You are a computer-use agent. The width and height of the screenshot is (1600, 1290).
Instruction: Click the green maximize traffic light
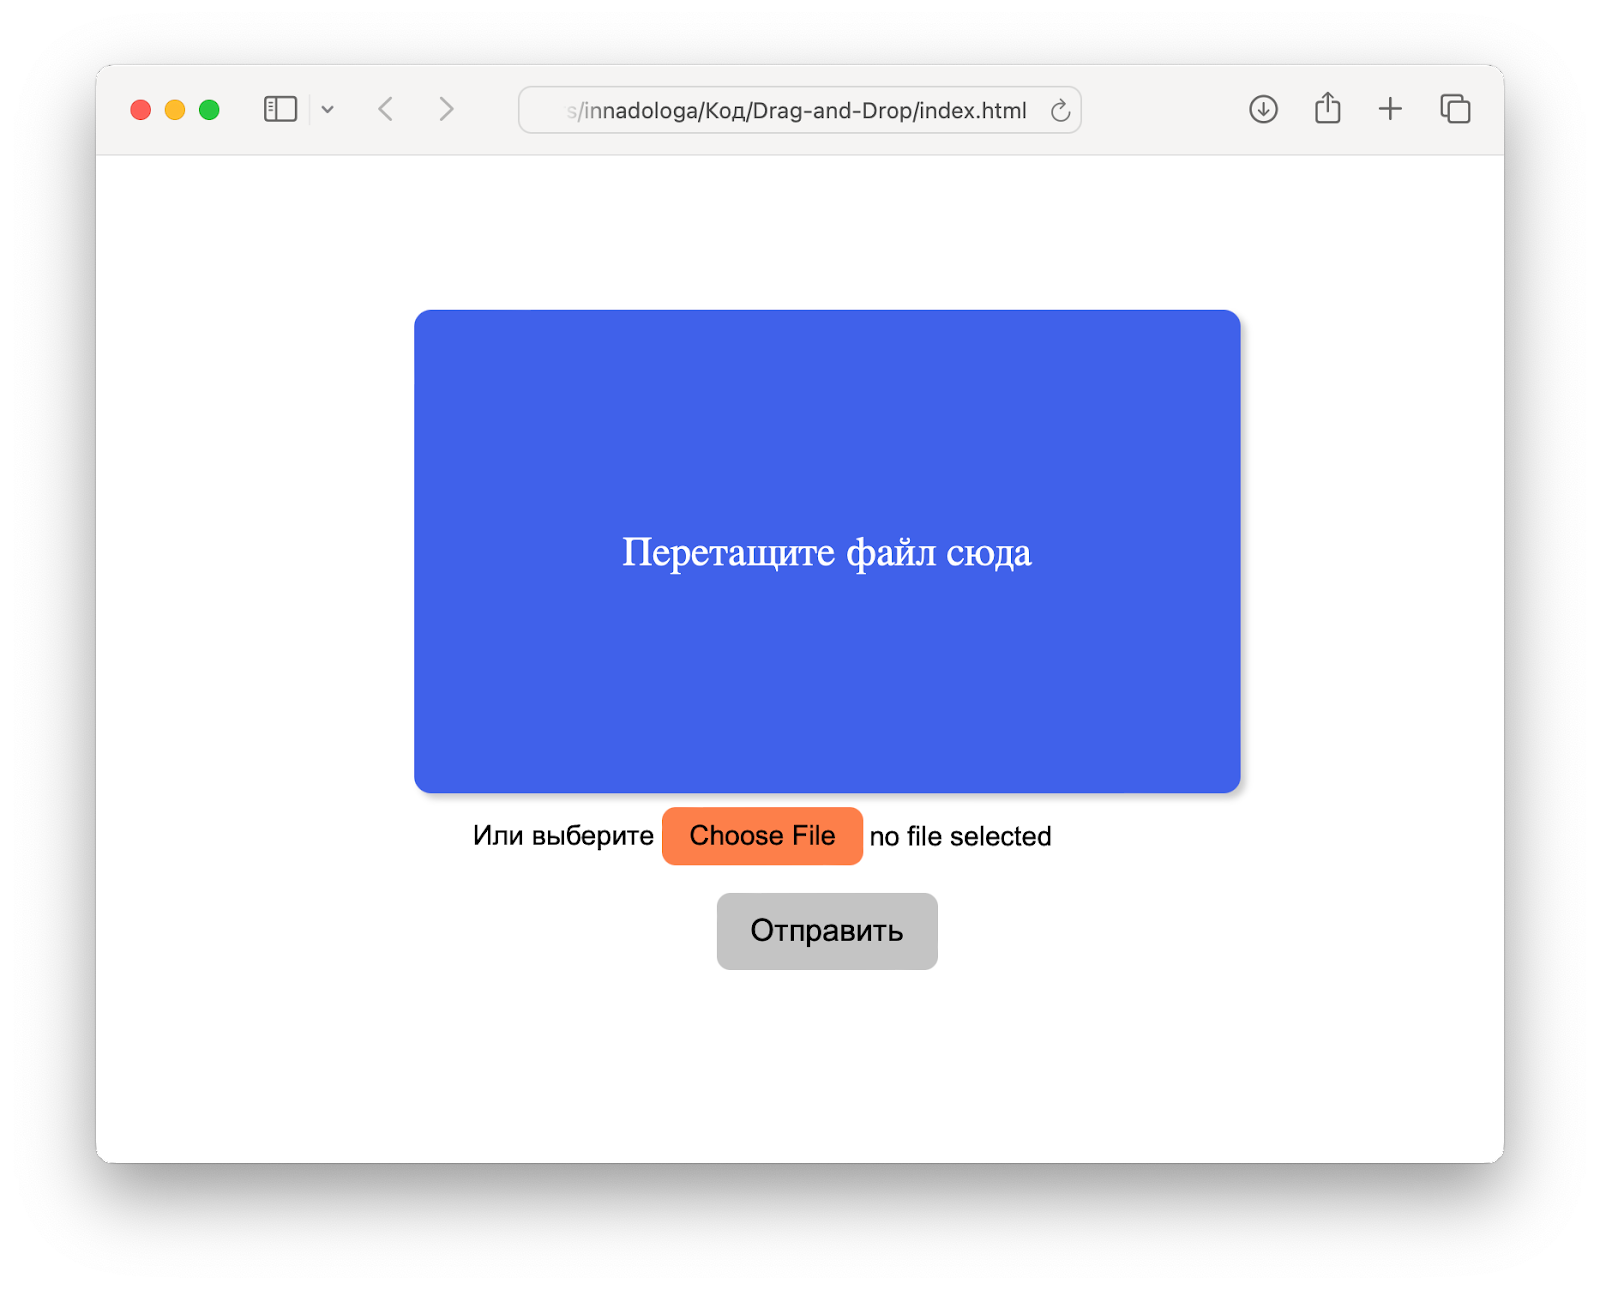(x=208, y=110)
